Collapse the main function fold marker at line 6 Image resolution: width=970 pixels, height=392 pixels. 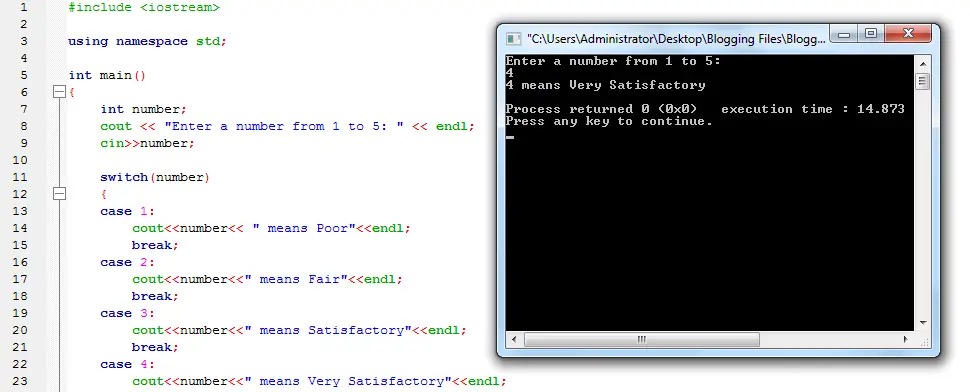pos(59,92)
